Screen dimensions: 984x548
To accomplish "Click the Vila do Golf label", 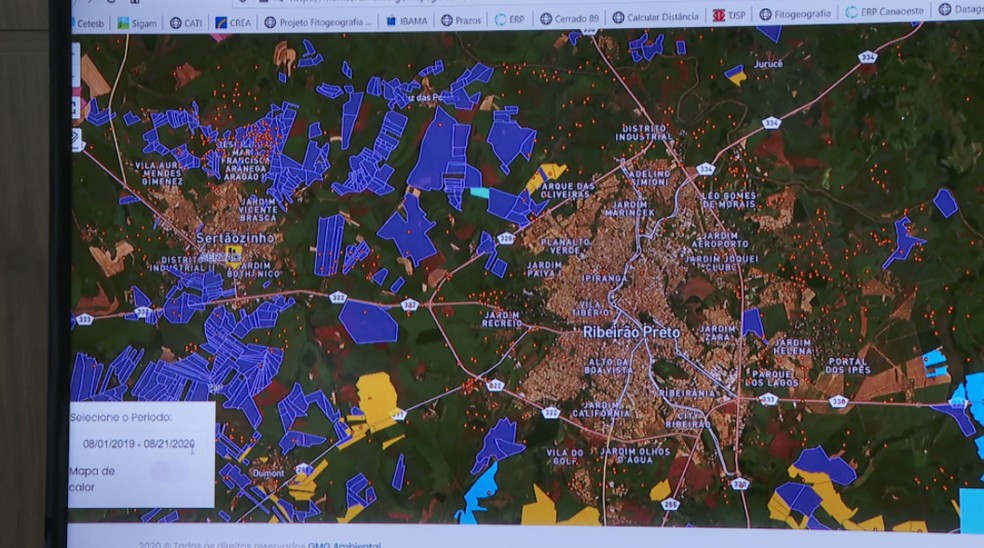I will coord(565,456).
